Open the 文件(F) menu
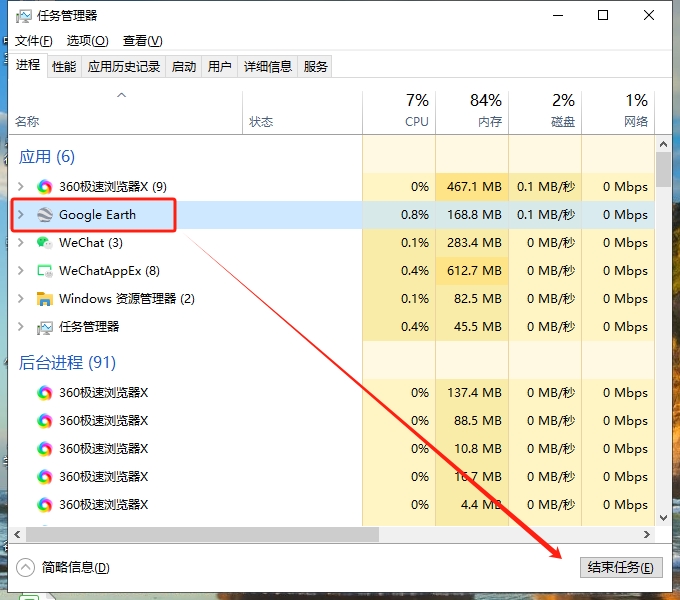 33,41
